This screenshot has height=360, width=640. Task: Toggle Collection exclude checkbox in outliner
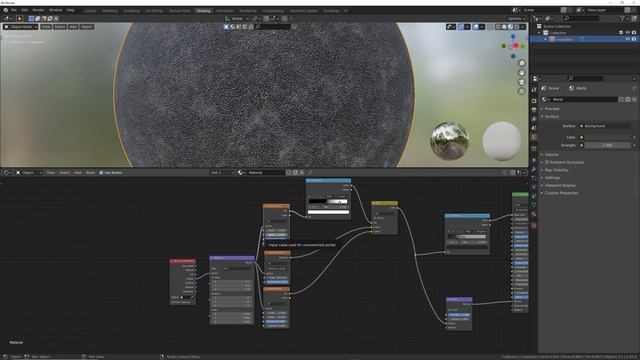pos(621,33)
